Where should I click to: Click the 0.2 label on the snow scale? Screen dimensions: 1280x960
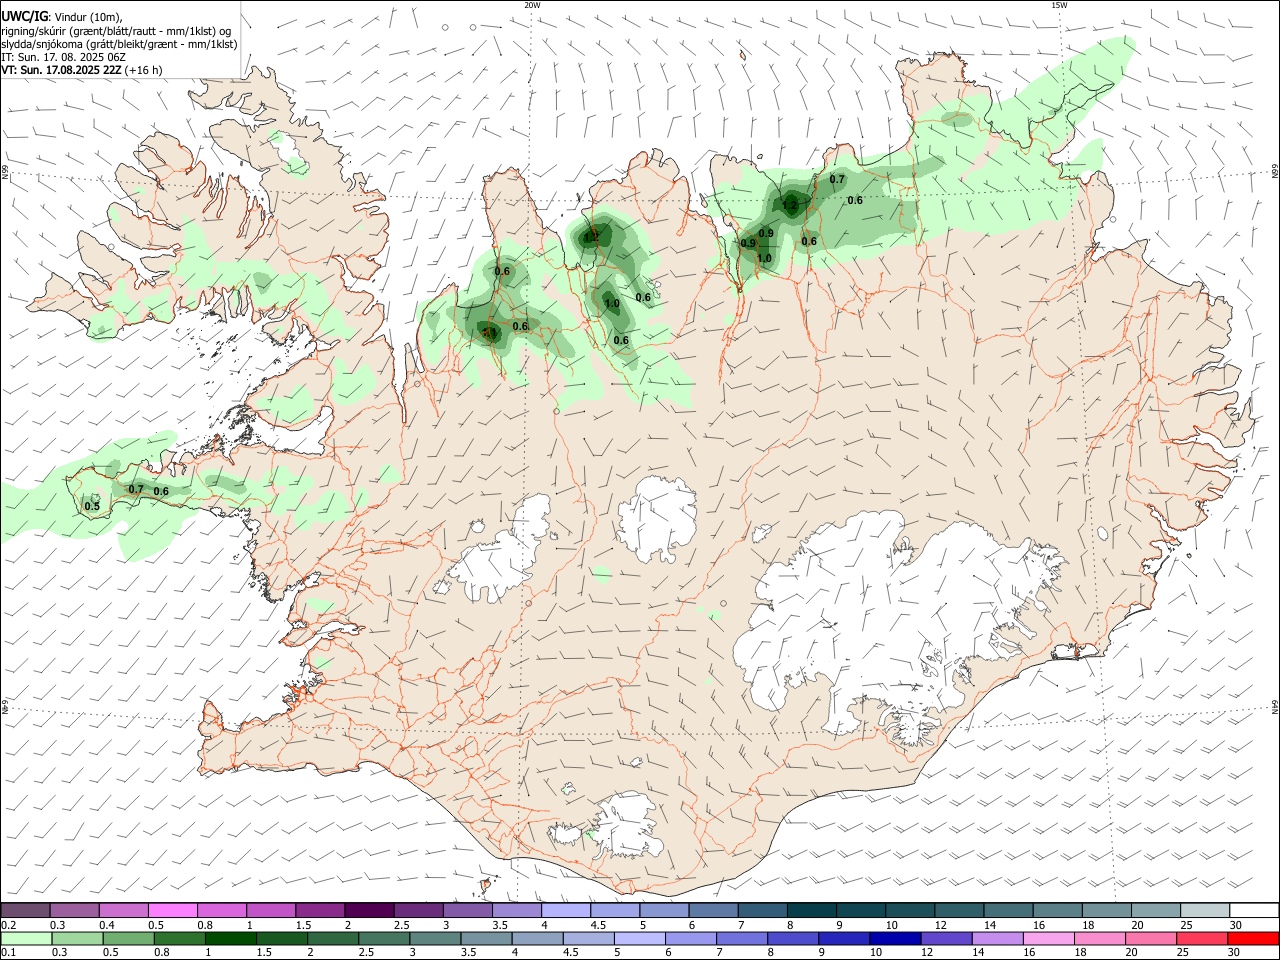[8, 925]
